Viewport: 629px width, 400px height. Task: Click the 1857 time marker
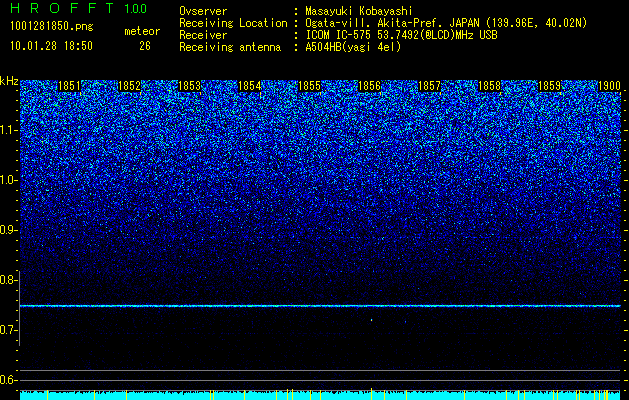430,86
